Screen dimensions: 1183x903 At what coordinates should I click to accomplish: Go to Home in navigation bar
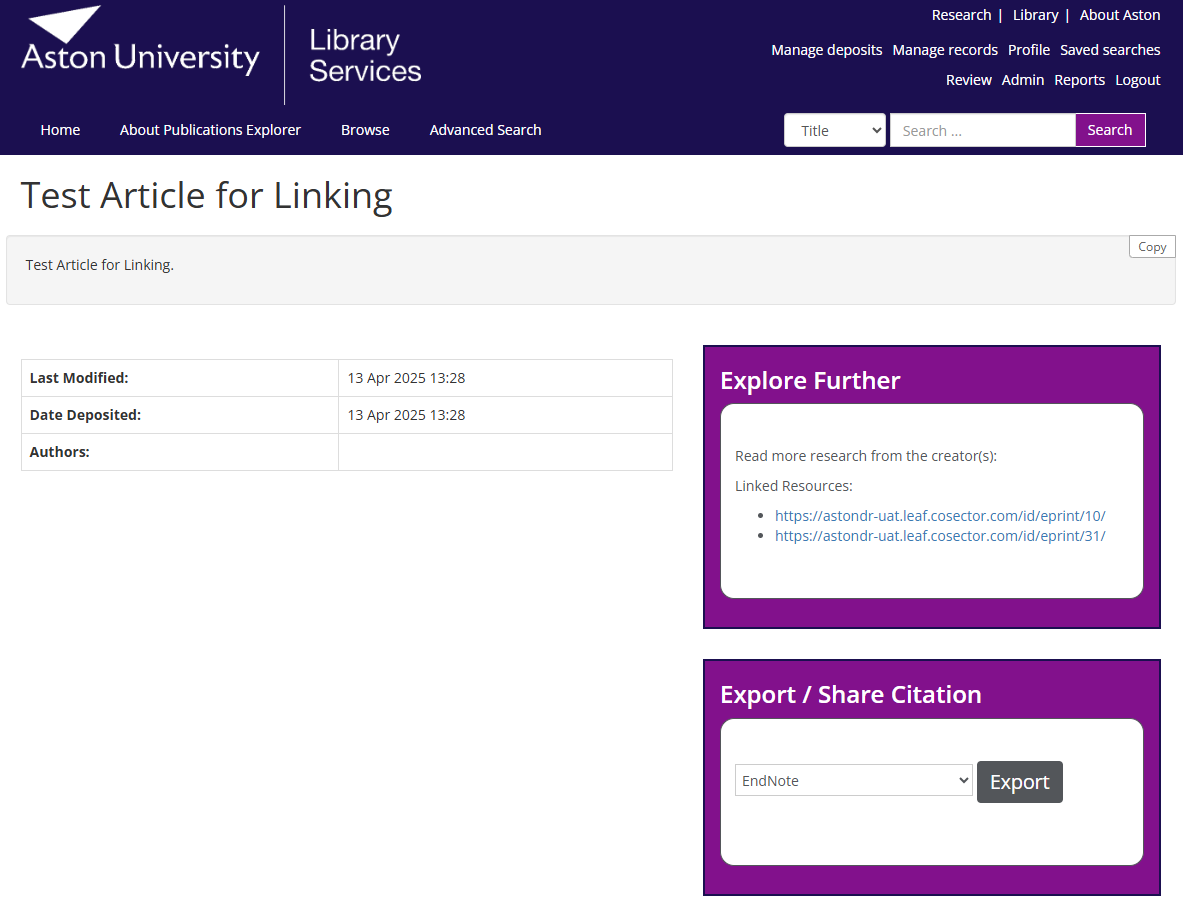(x=60, y=130)
